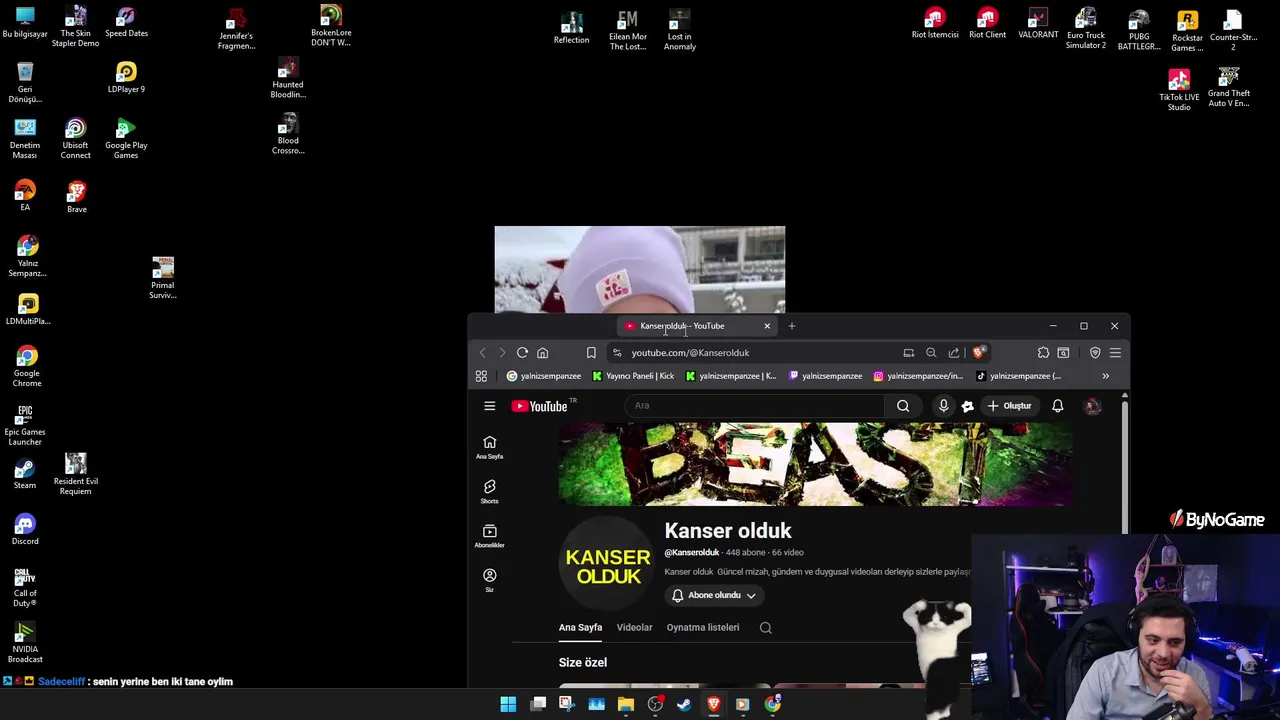
Task: Open Windows Start menu
Action: click(x=508, y=704)
